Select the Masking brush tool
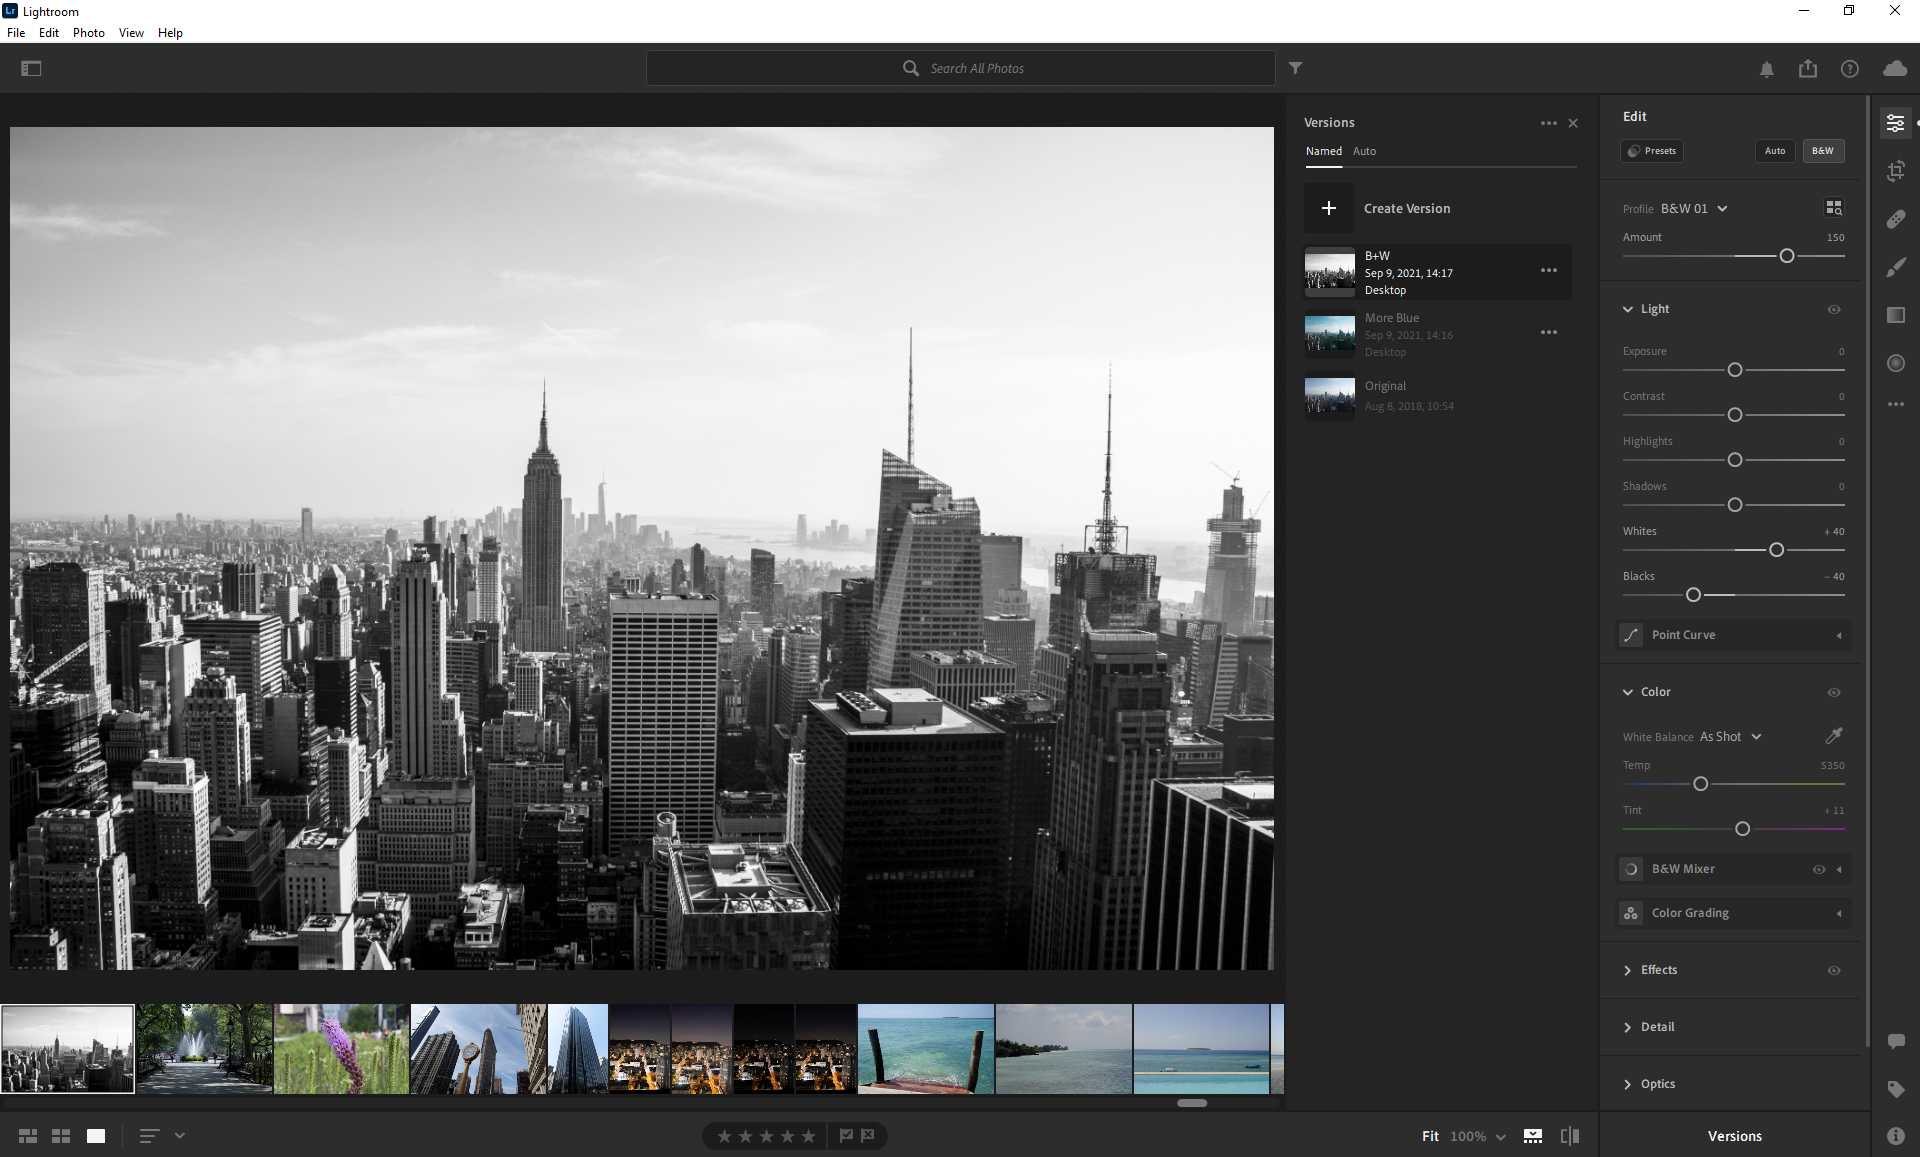This screenshot has height=1157, width=1920. pyautogui.click(x=1896, y=267)
